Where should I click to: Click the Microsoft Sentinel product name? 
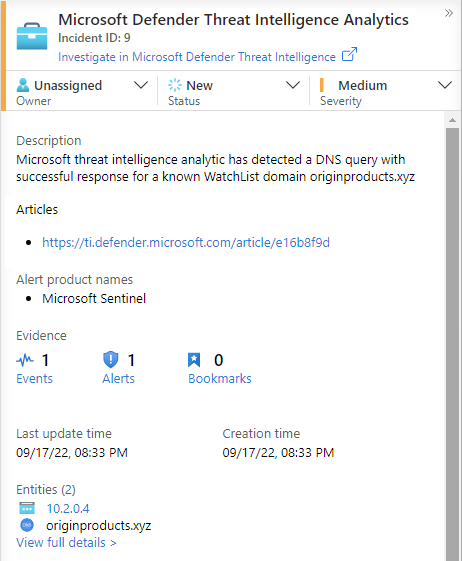click(x=94, y=298)
